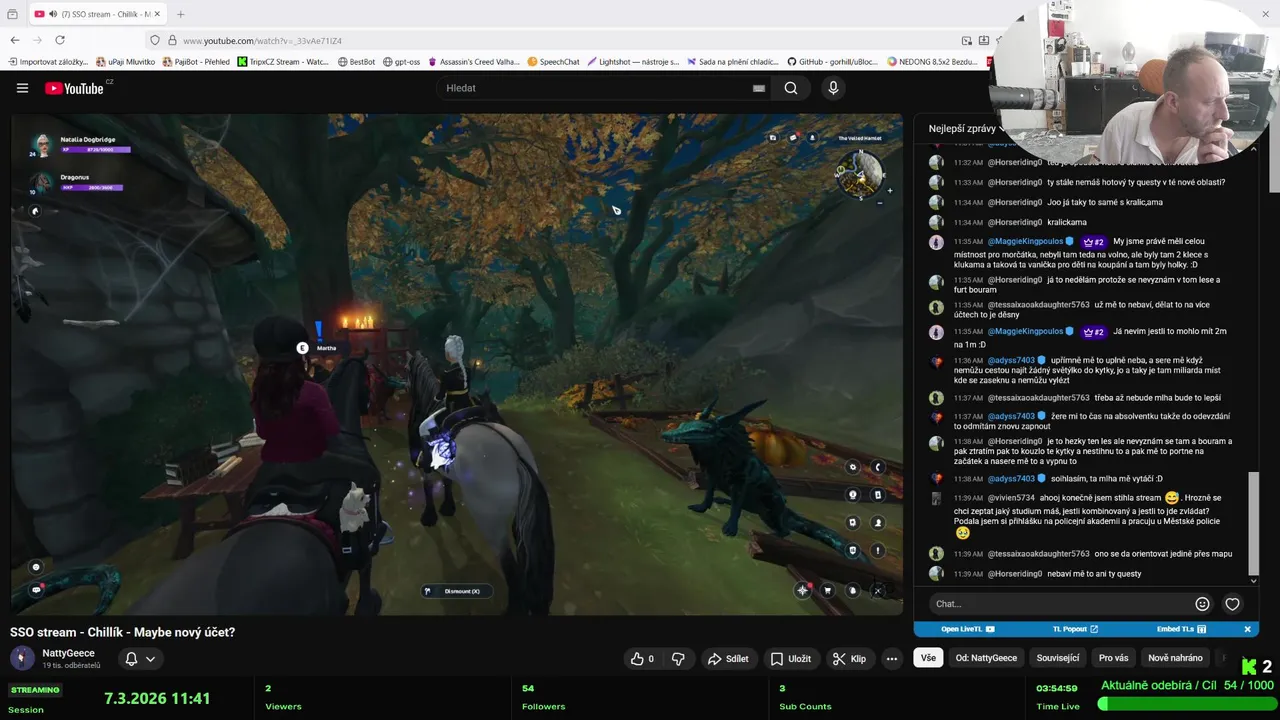Viewport: 1280px width, 720px height.
Task: Mute the SSO stream browser tab
Action: tap(53, 14)
